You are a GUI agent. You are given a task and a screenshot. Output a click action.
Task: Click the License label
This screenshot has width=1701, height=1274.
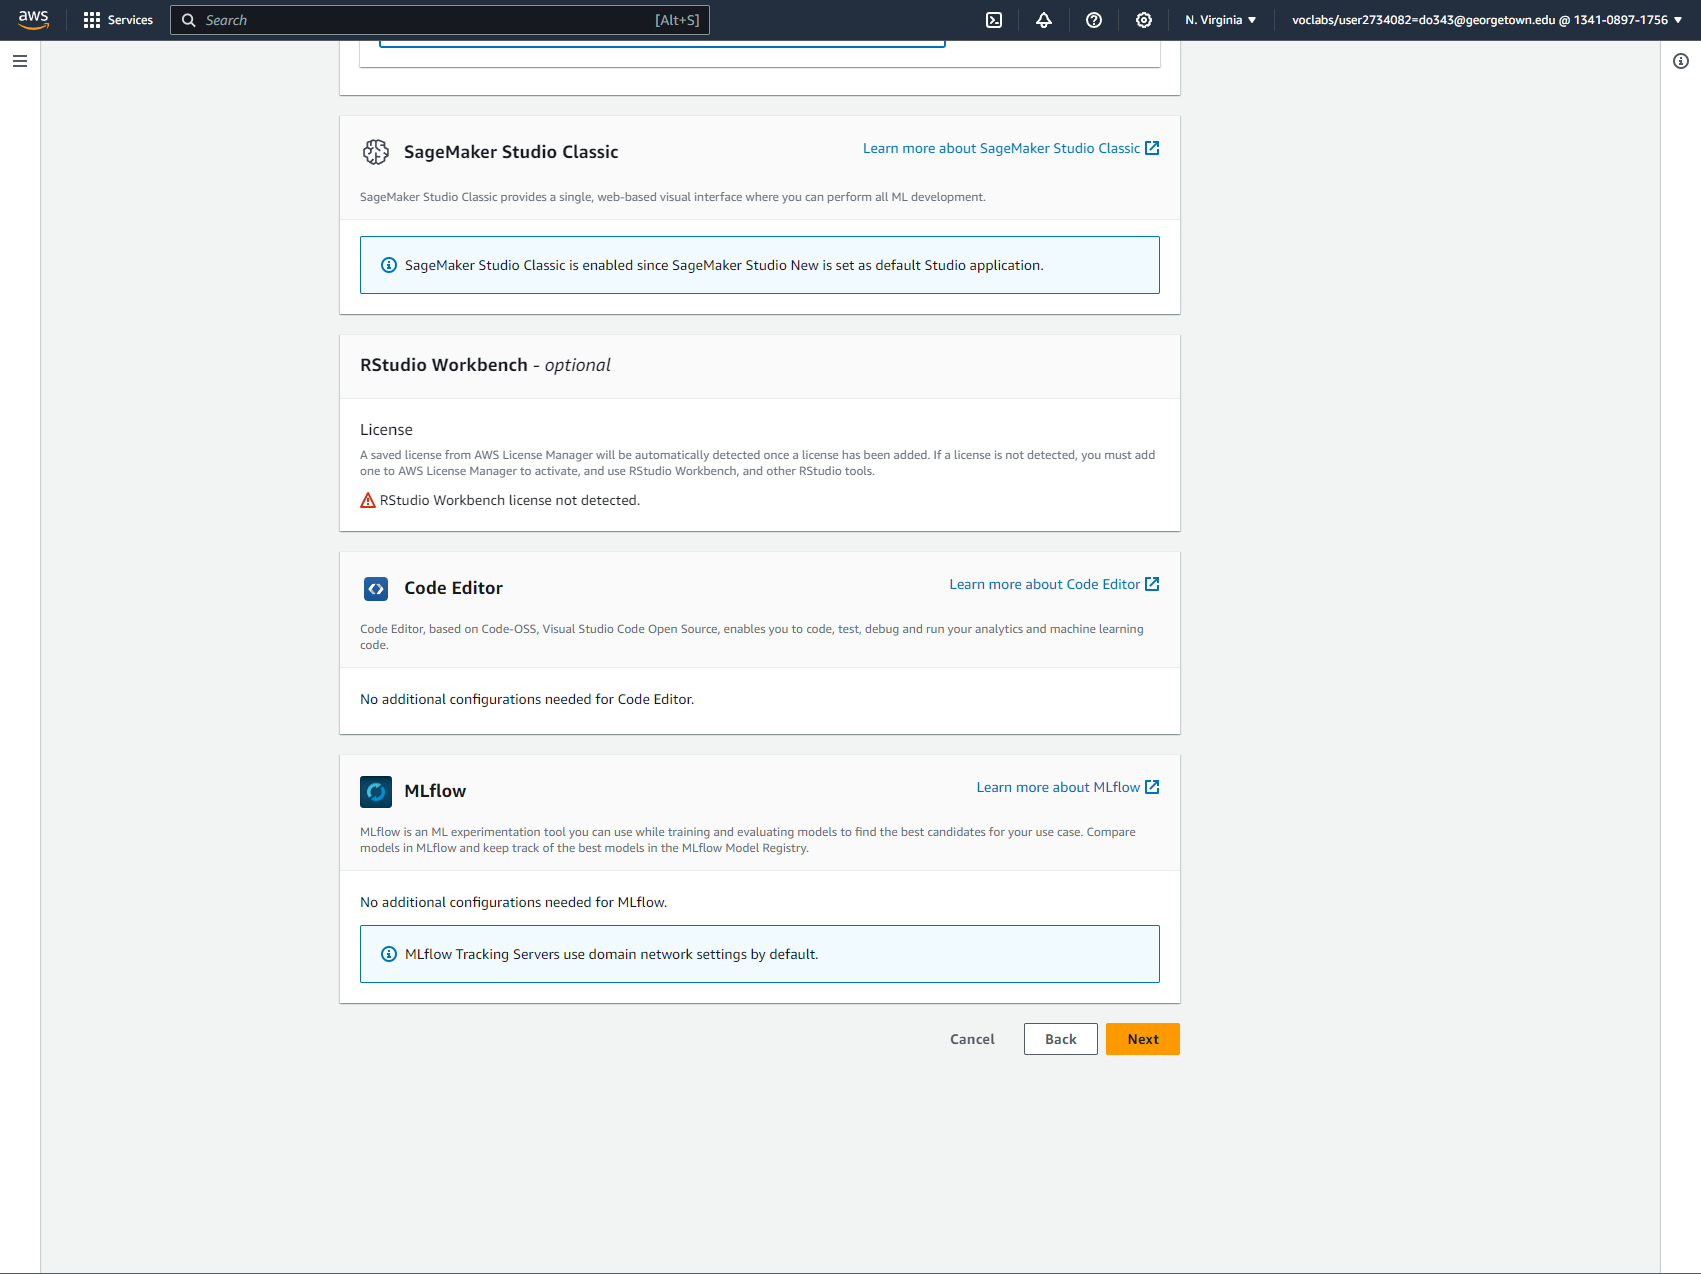click(x=386, y=430)
